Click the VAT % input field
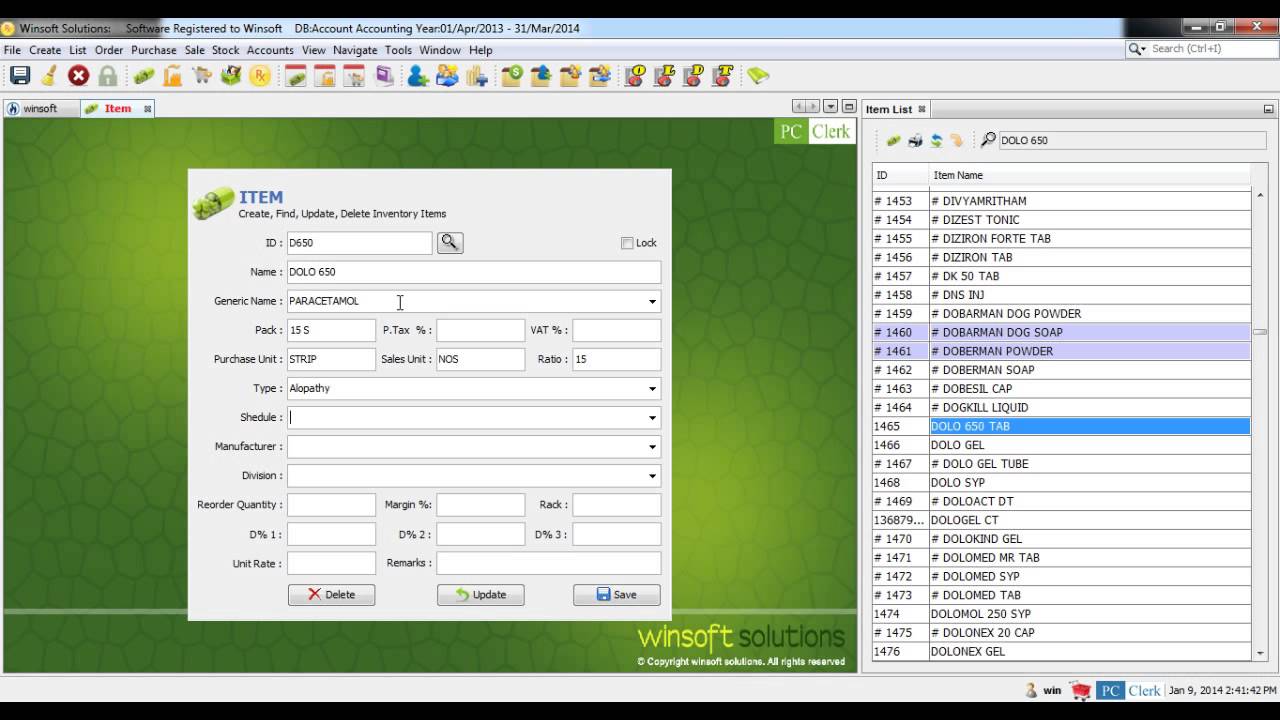 617,330
